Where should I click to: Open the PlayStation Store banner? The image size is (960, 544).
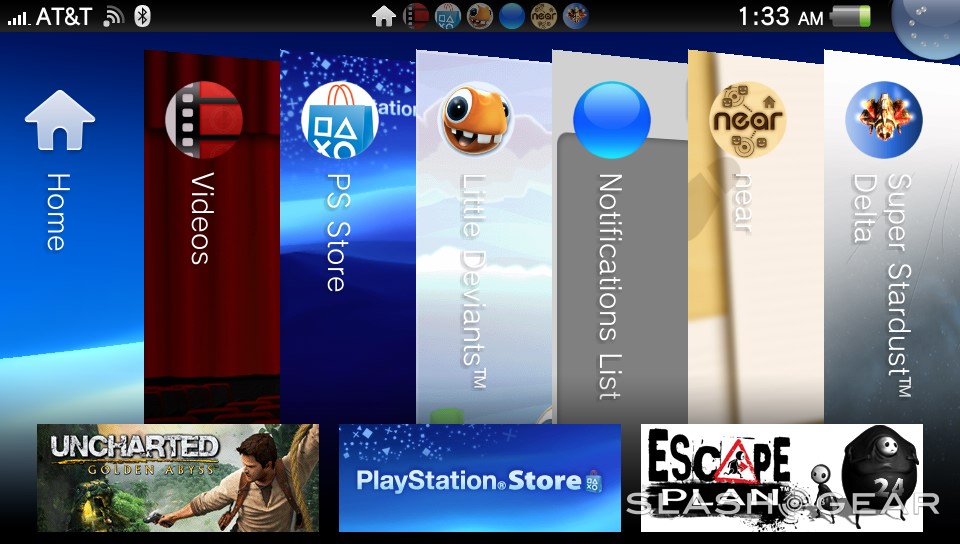[x=480, y=478]
